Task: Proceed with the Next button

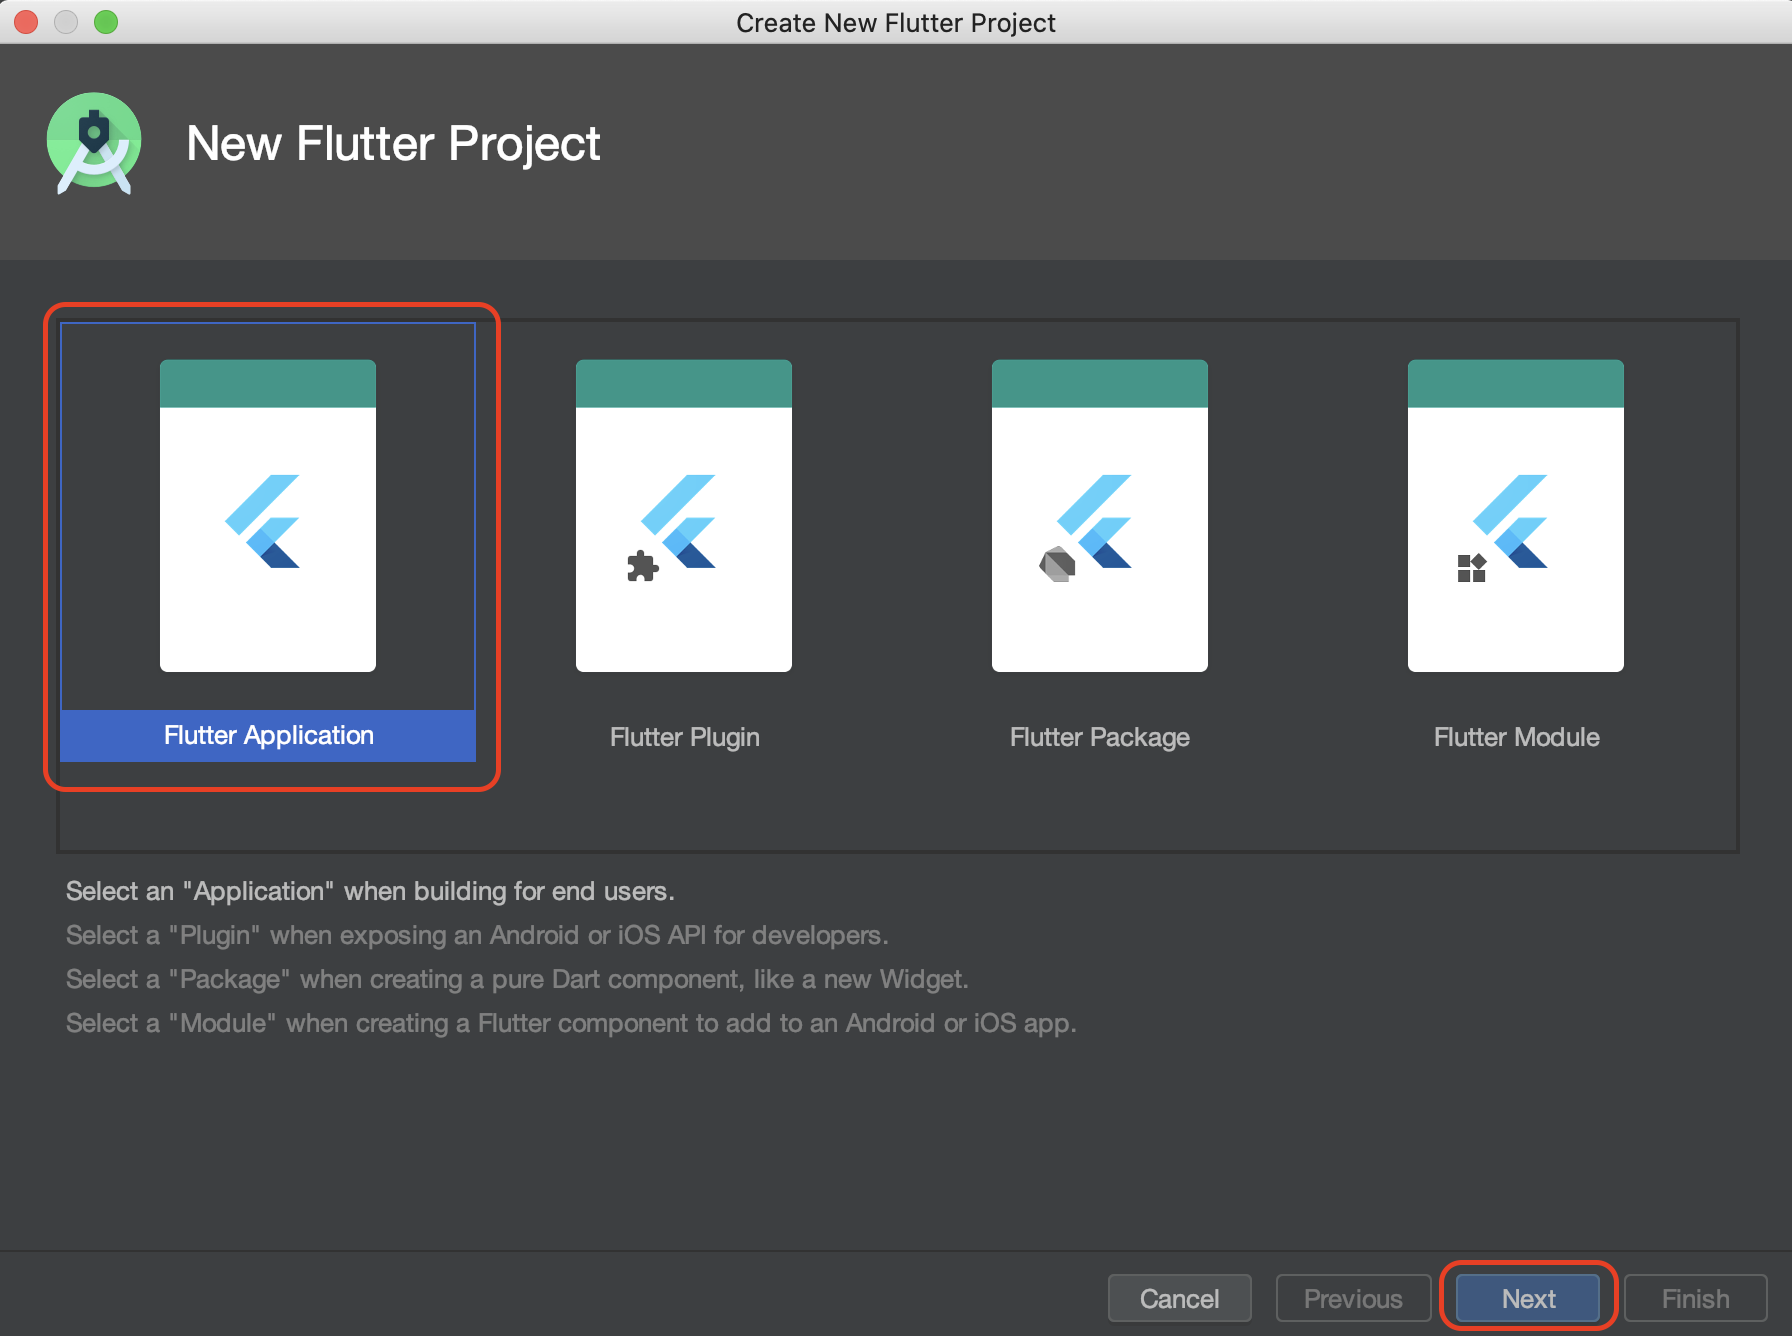Action: coord(1528,1298)
